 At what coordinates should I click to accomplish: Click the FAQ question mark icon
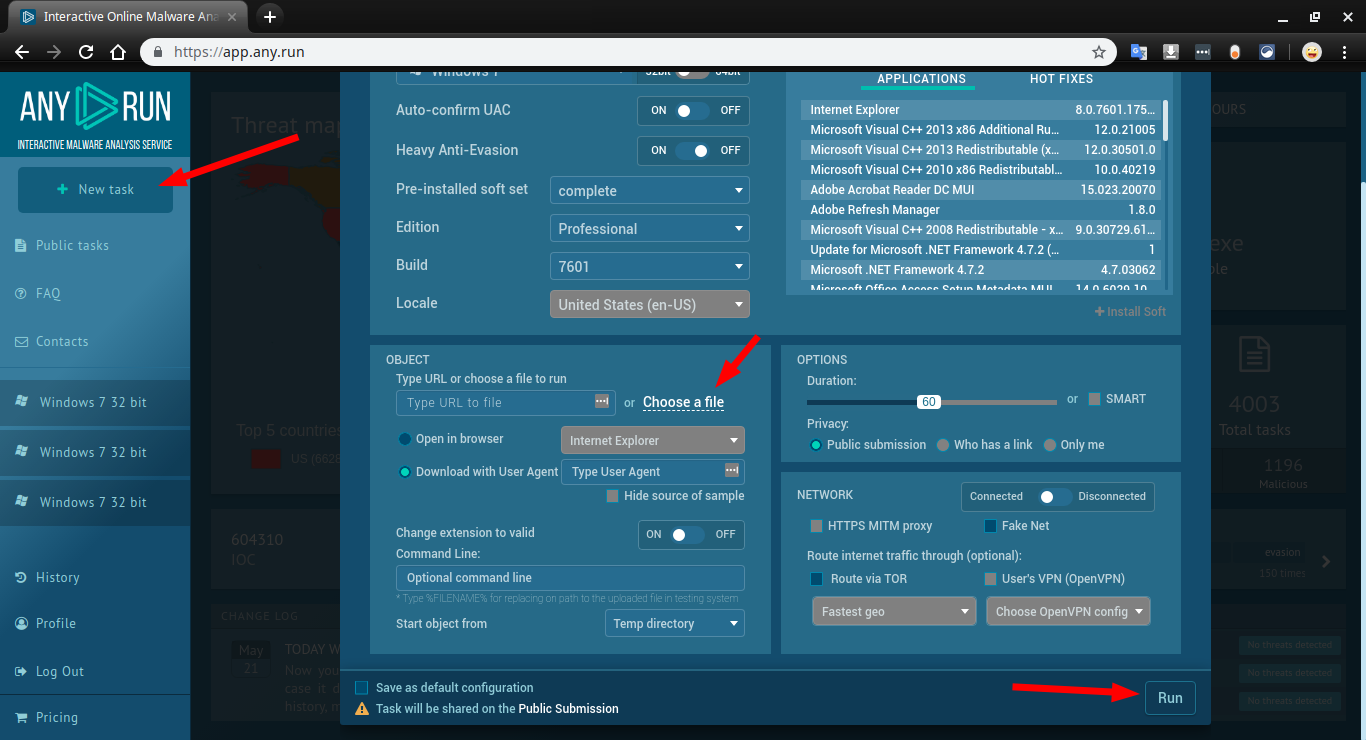click(x=21, y=293)
